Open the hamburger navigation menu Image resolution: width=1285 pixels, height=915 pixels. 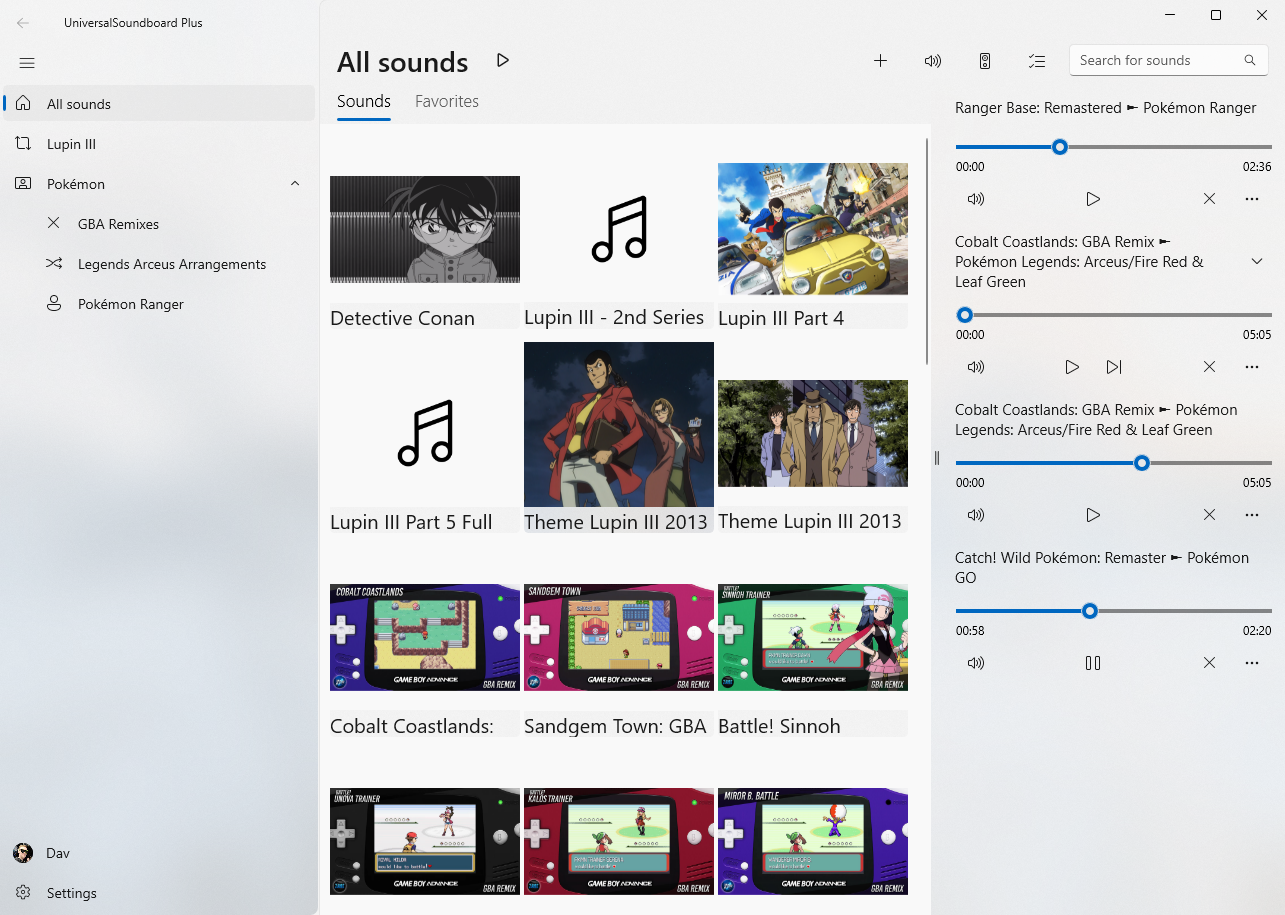pos(27,63)
